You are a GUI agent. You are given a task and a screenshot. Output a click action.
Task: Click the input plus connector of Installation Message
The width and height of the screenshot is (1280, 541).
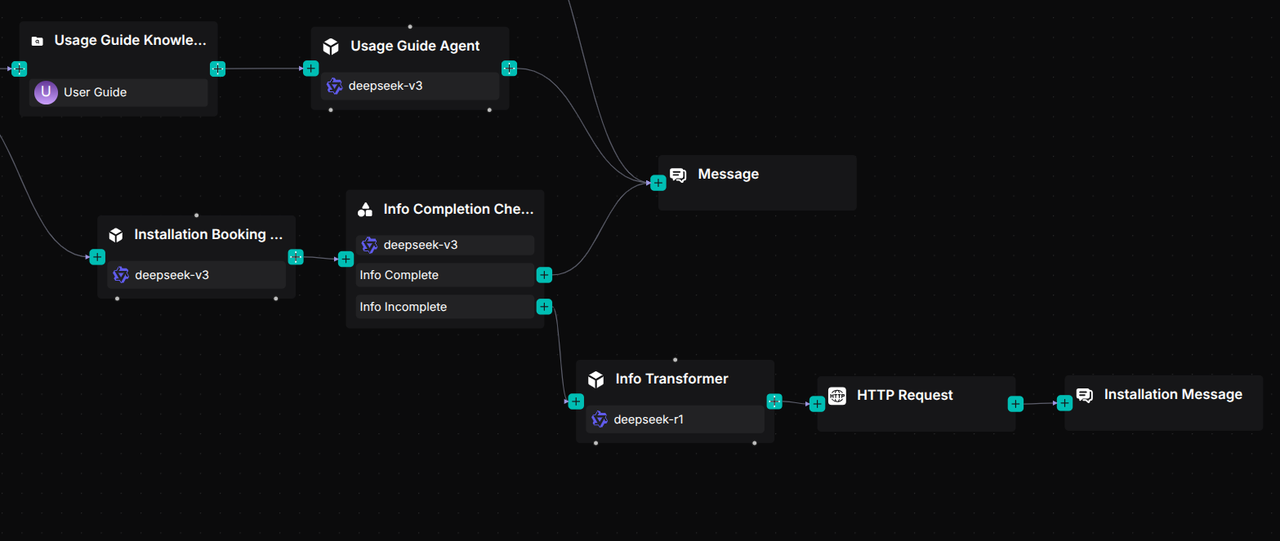[1064, 403]
